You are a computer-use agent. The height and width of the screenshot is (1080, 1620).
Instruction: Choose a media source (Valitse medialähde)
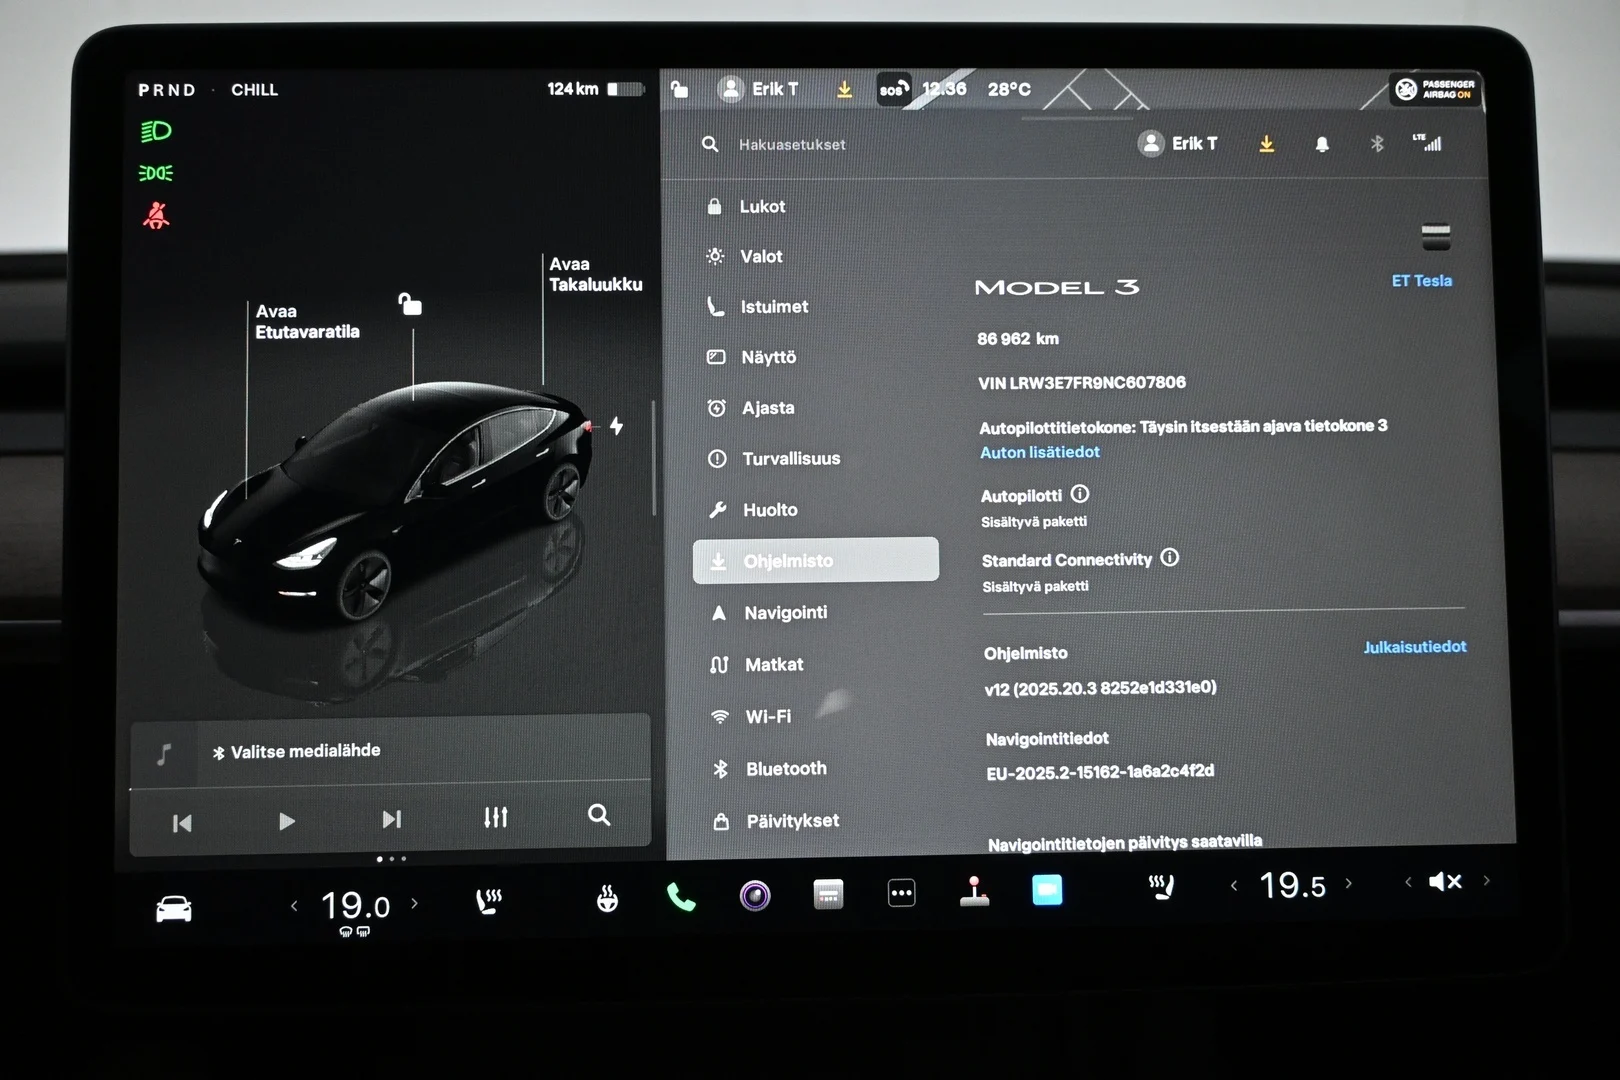click(x=296, y=751)
